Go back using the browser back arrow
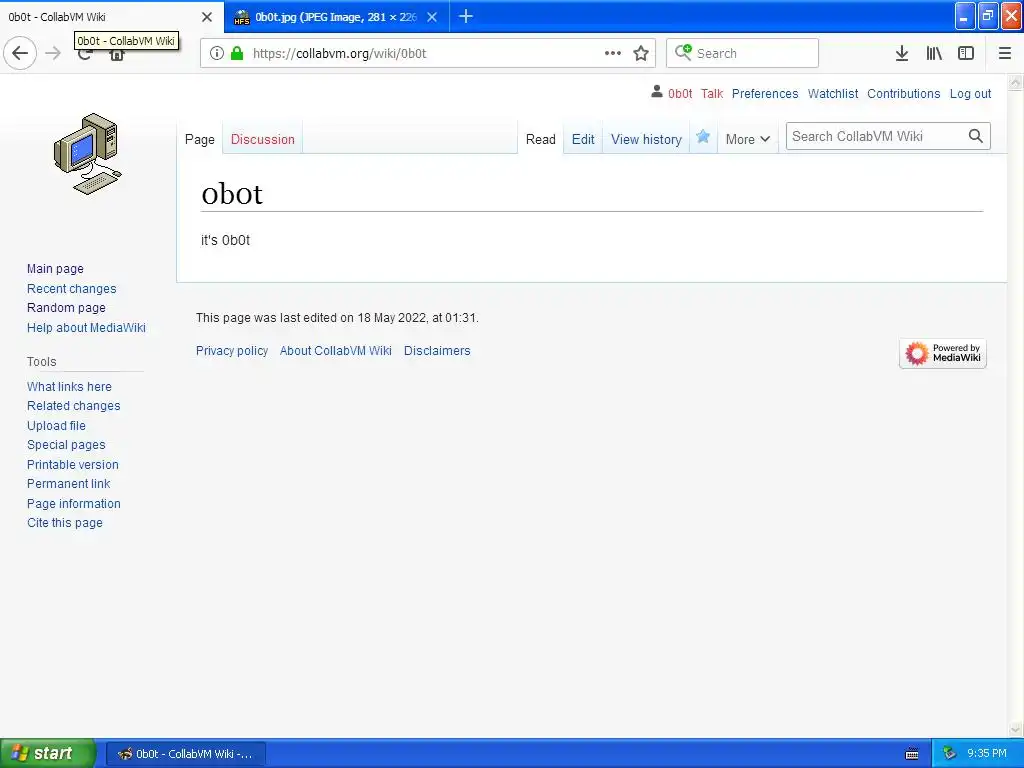The image size is (1024, 768). tap(20, 53)
